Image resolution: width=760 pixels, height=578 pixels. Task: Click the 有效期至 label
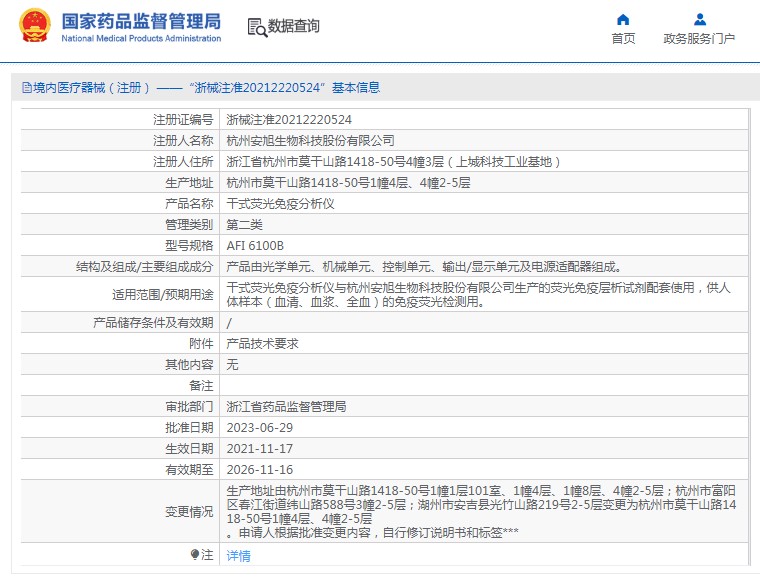pyautogui.click(x=189, y=469)
